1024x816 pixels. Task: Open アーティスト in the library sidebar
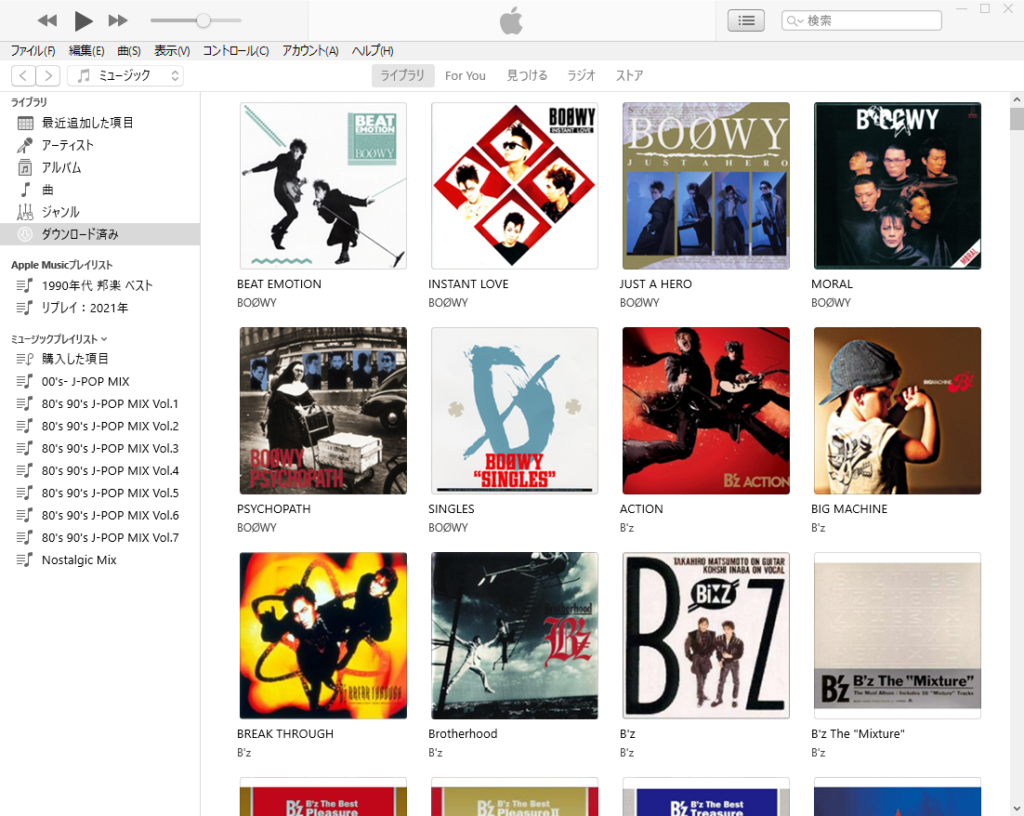click(x=67, y=145)
